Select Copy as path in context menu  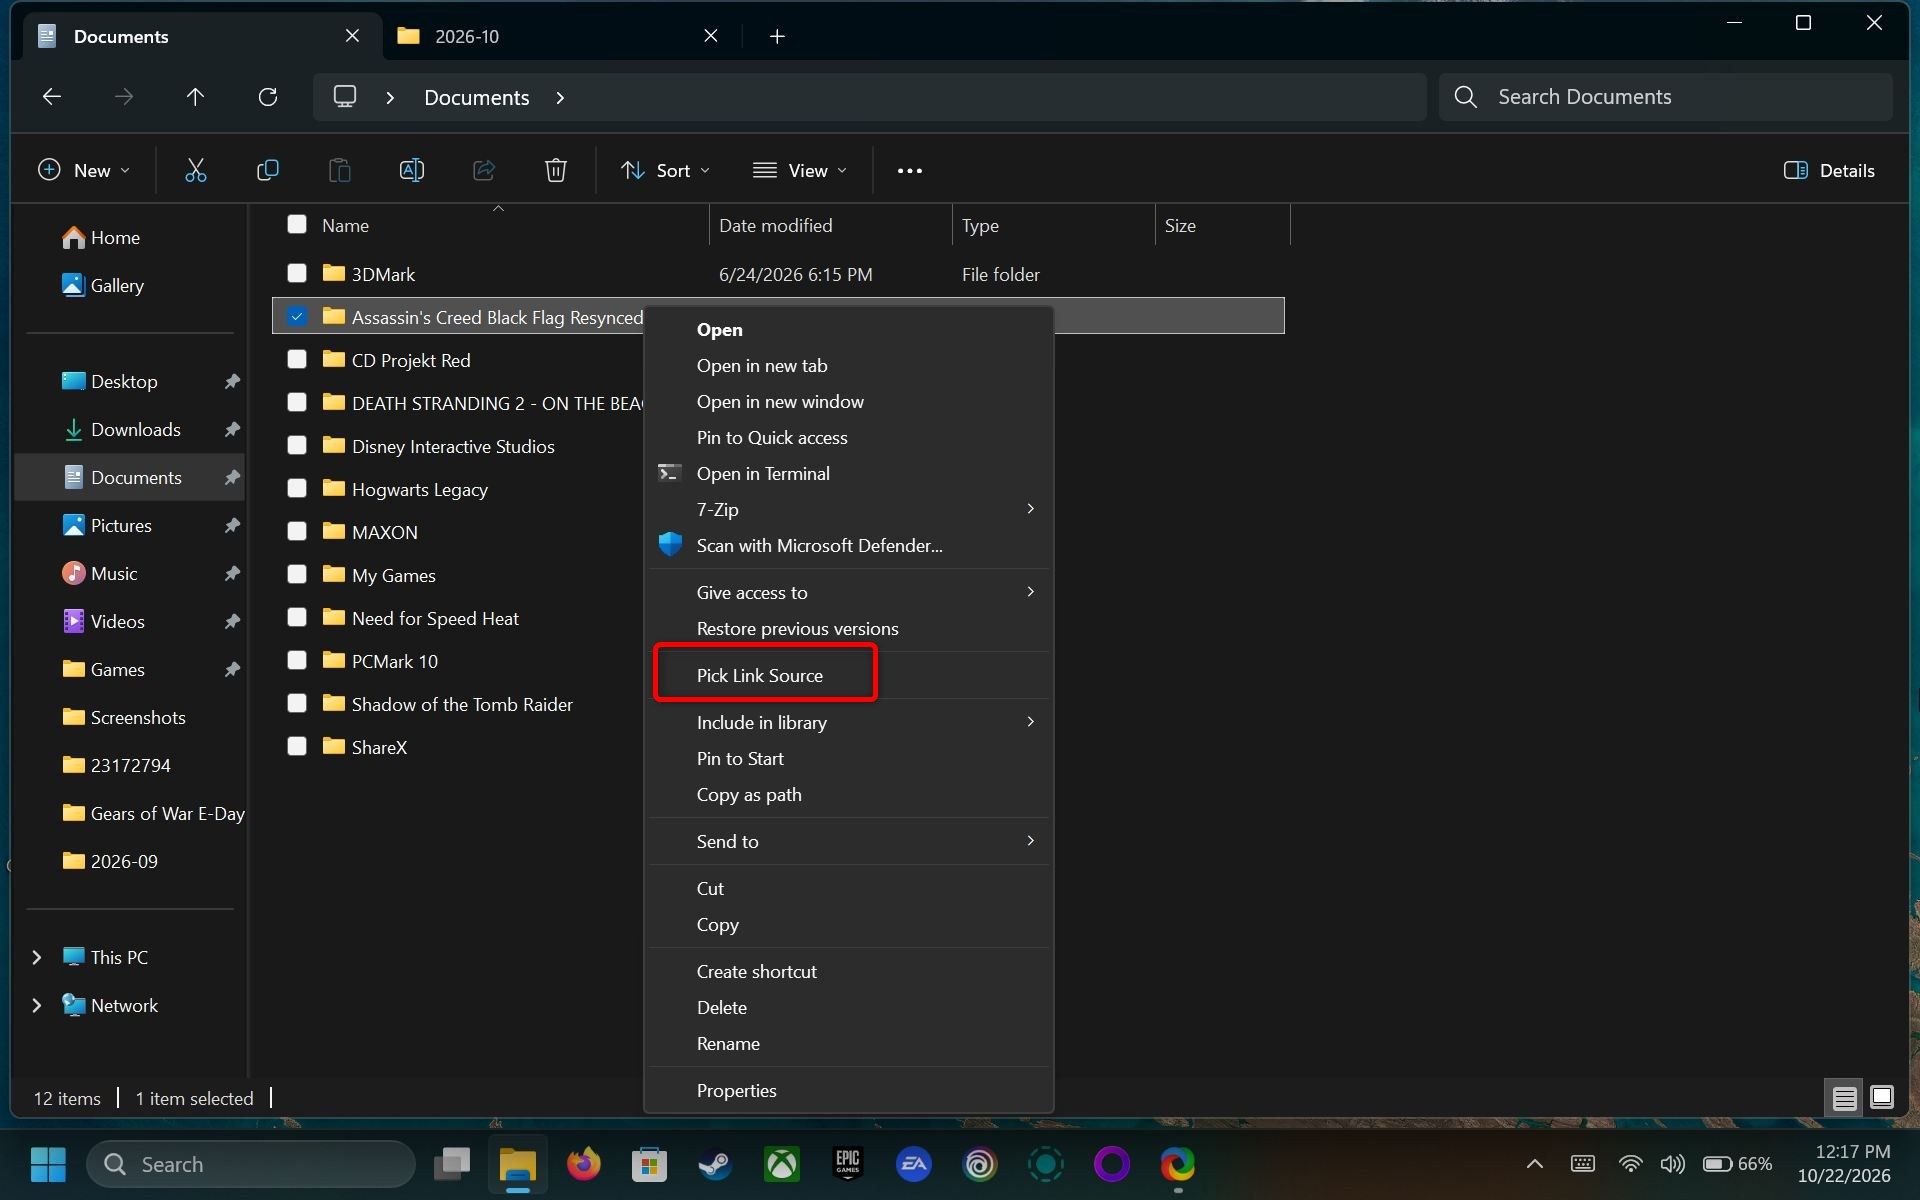[x=849, y=794]
